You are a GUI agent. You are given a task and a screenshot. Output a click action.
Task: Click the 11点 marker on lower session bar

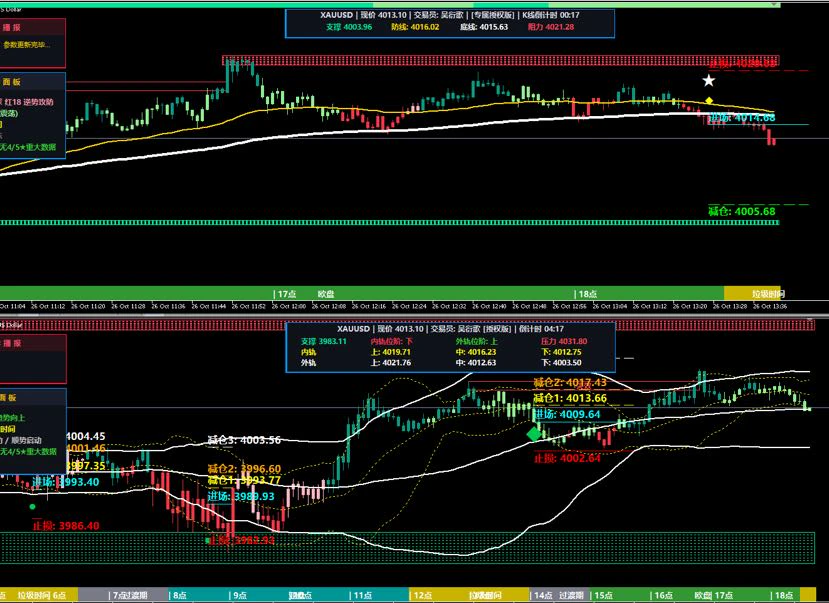tap(361, 595)
